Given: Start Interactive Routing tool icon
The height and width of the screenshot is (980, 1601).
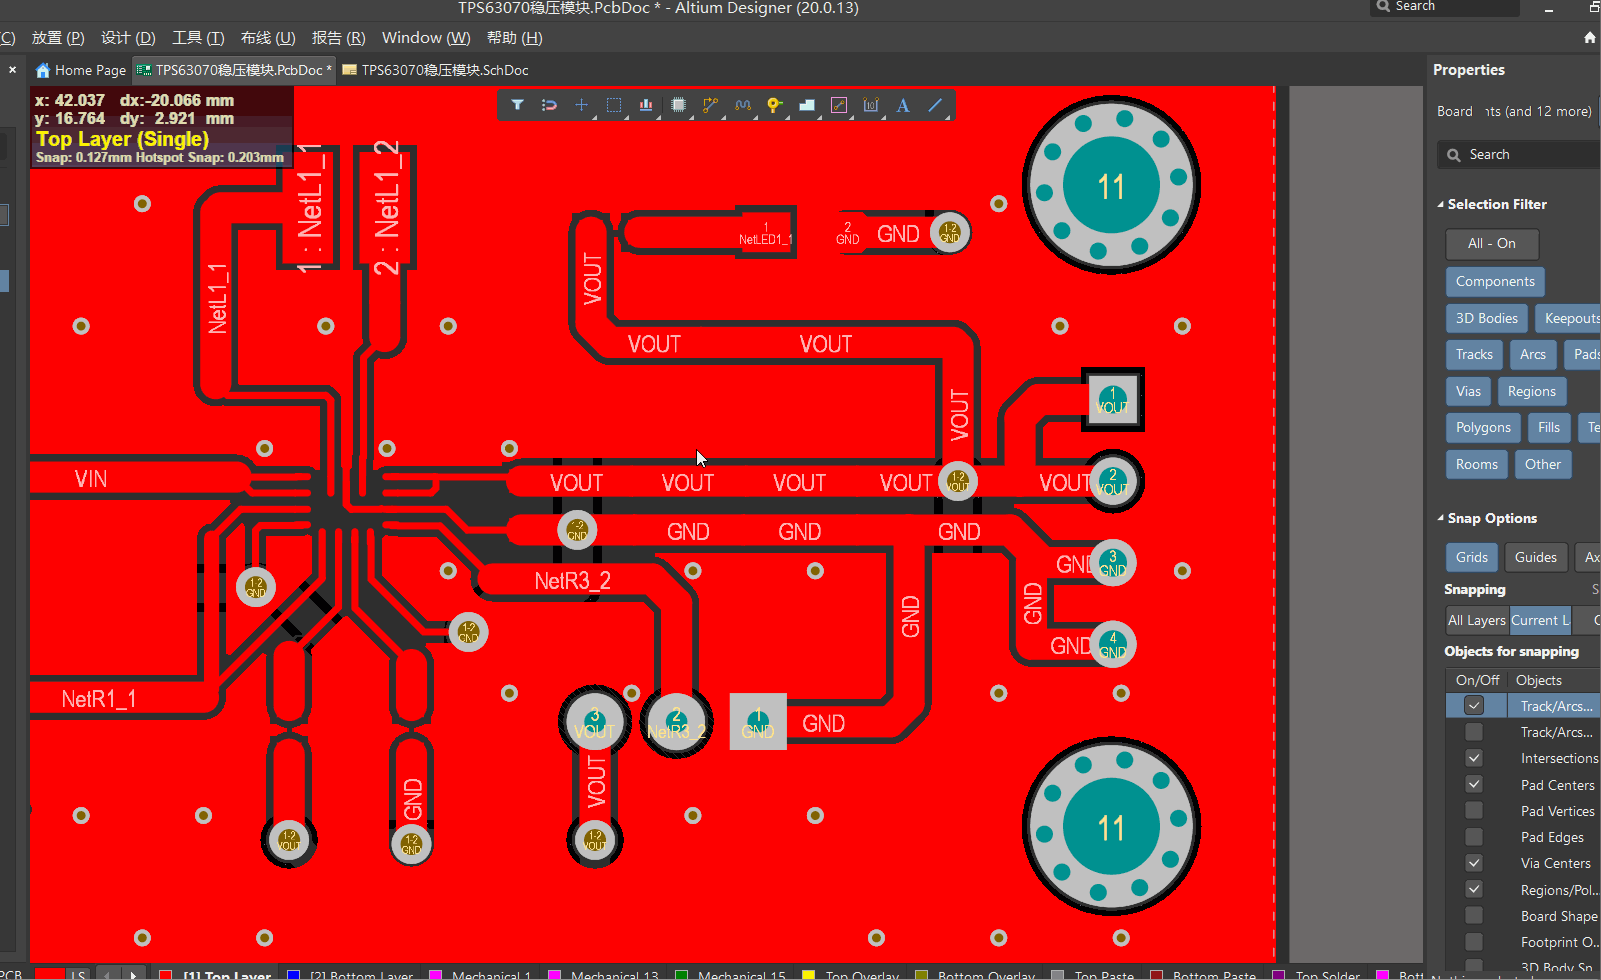Looking at the screenshot, I should 710,105.
